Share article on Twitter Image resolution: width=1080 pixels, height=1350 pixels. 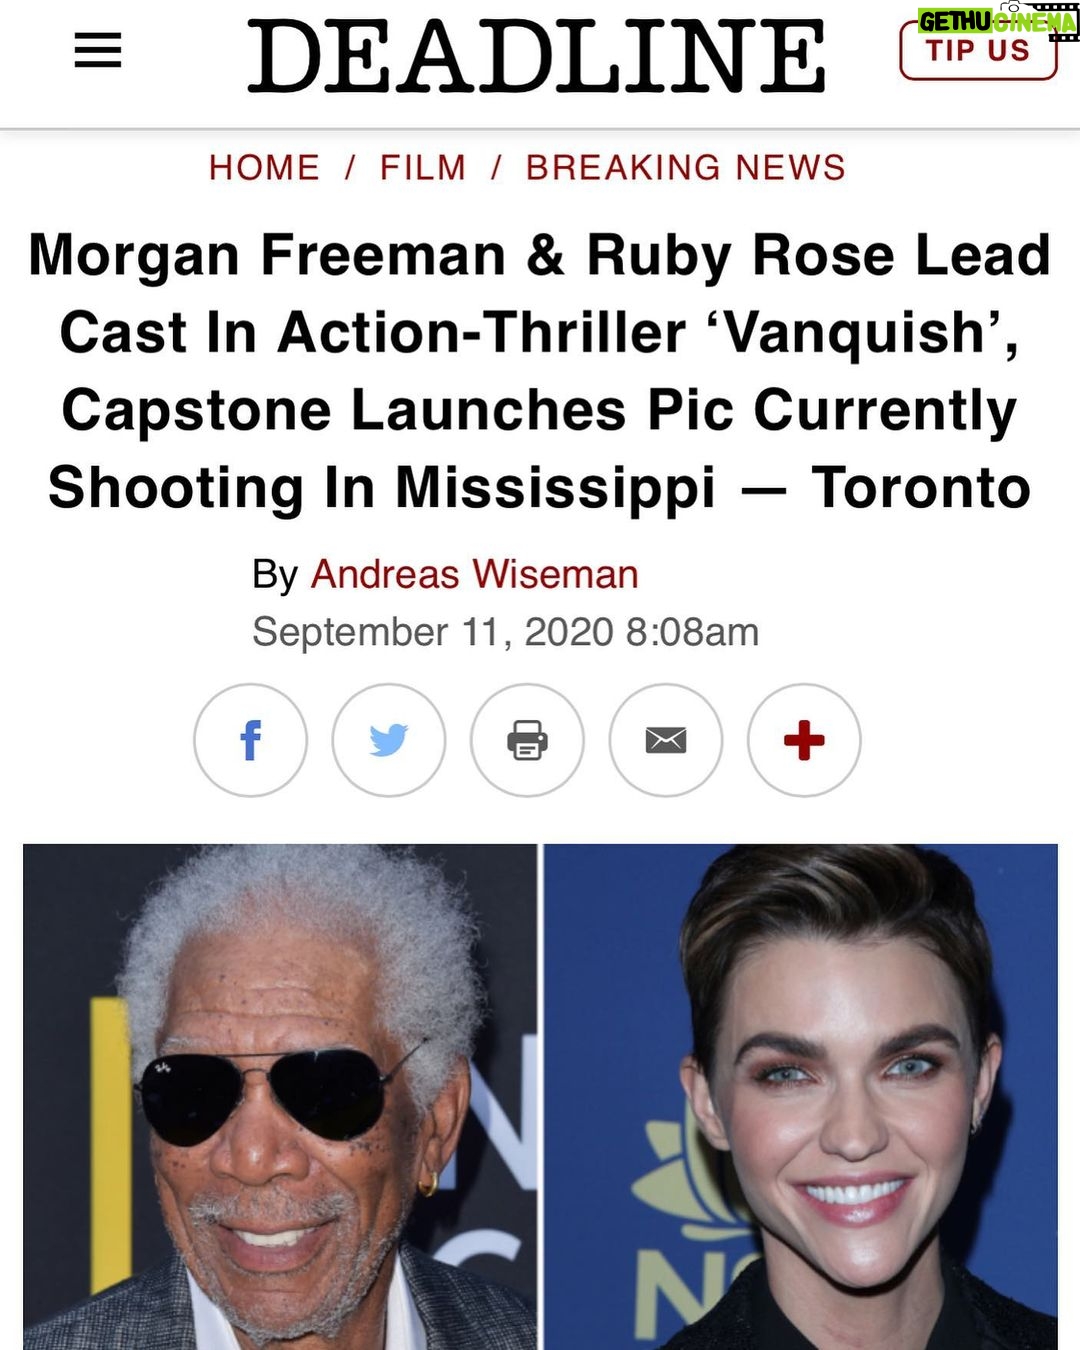click(x=389, y=740)
